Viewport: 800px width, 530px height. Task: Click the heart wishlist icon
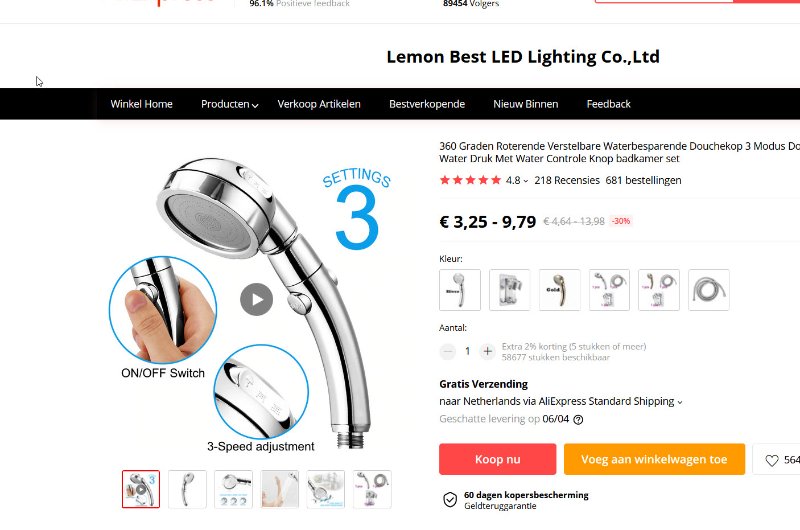pyautogui.click(x=771, y=460)
